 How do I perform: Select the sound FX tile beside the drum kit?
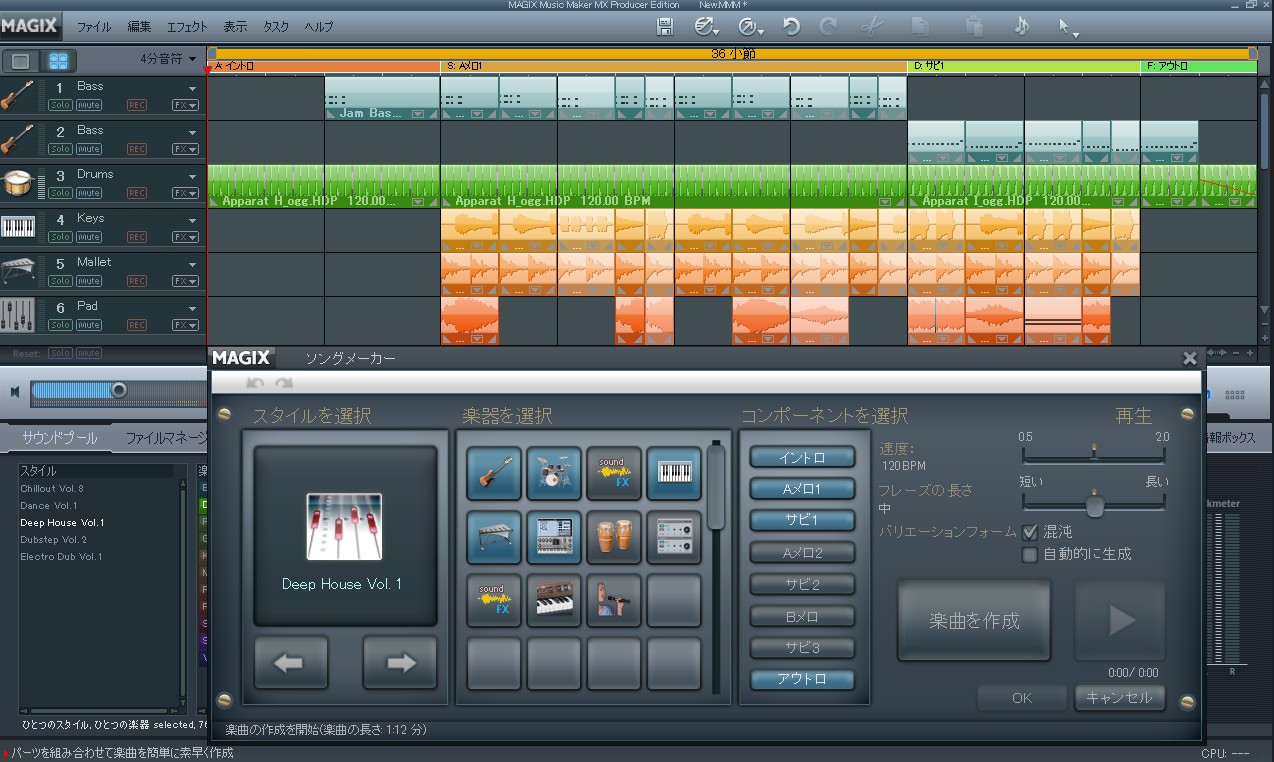pyautogui.click(x=614, y=473)
